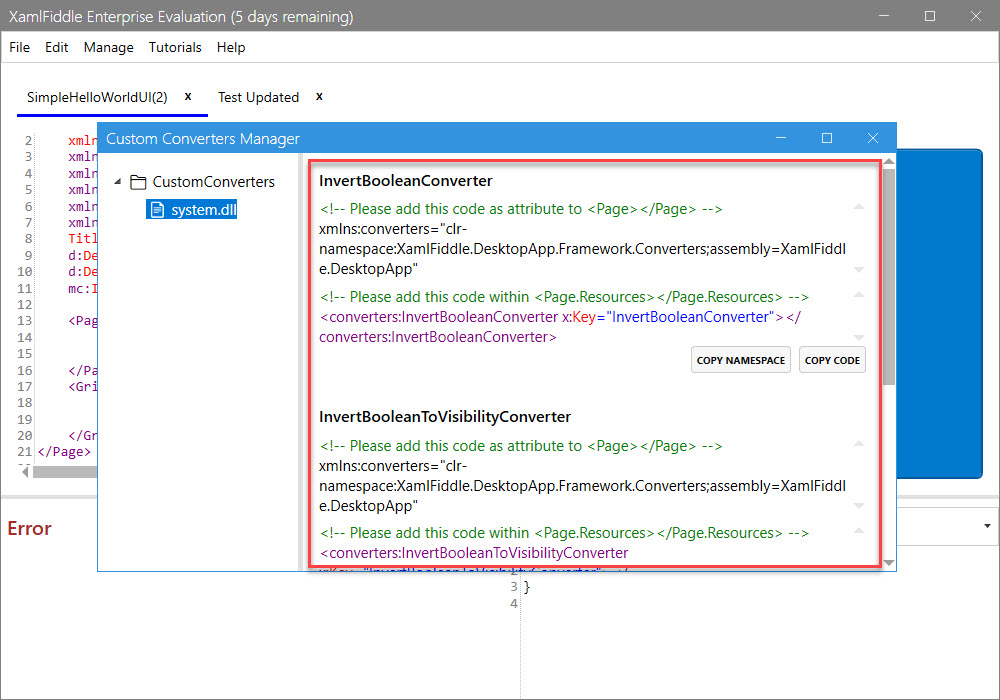Open the File menu
1000x700 pixels.
coord(19,47)
